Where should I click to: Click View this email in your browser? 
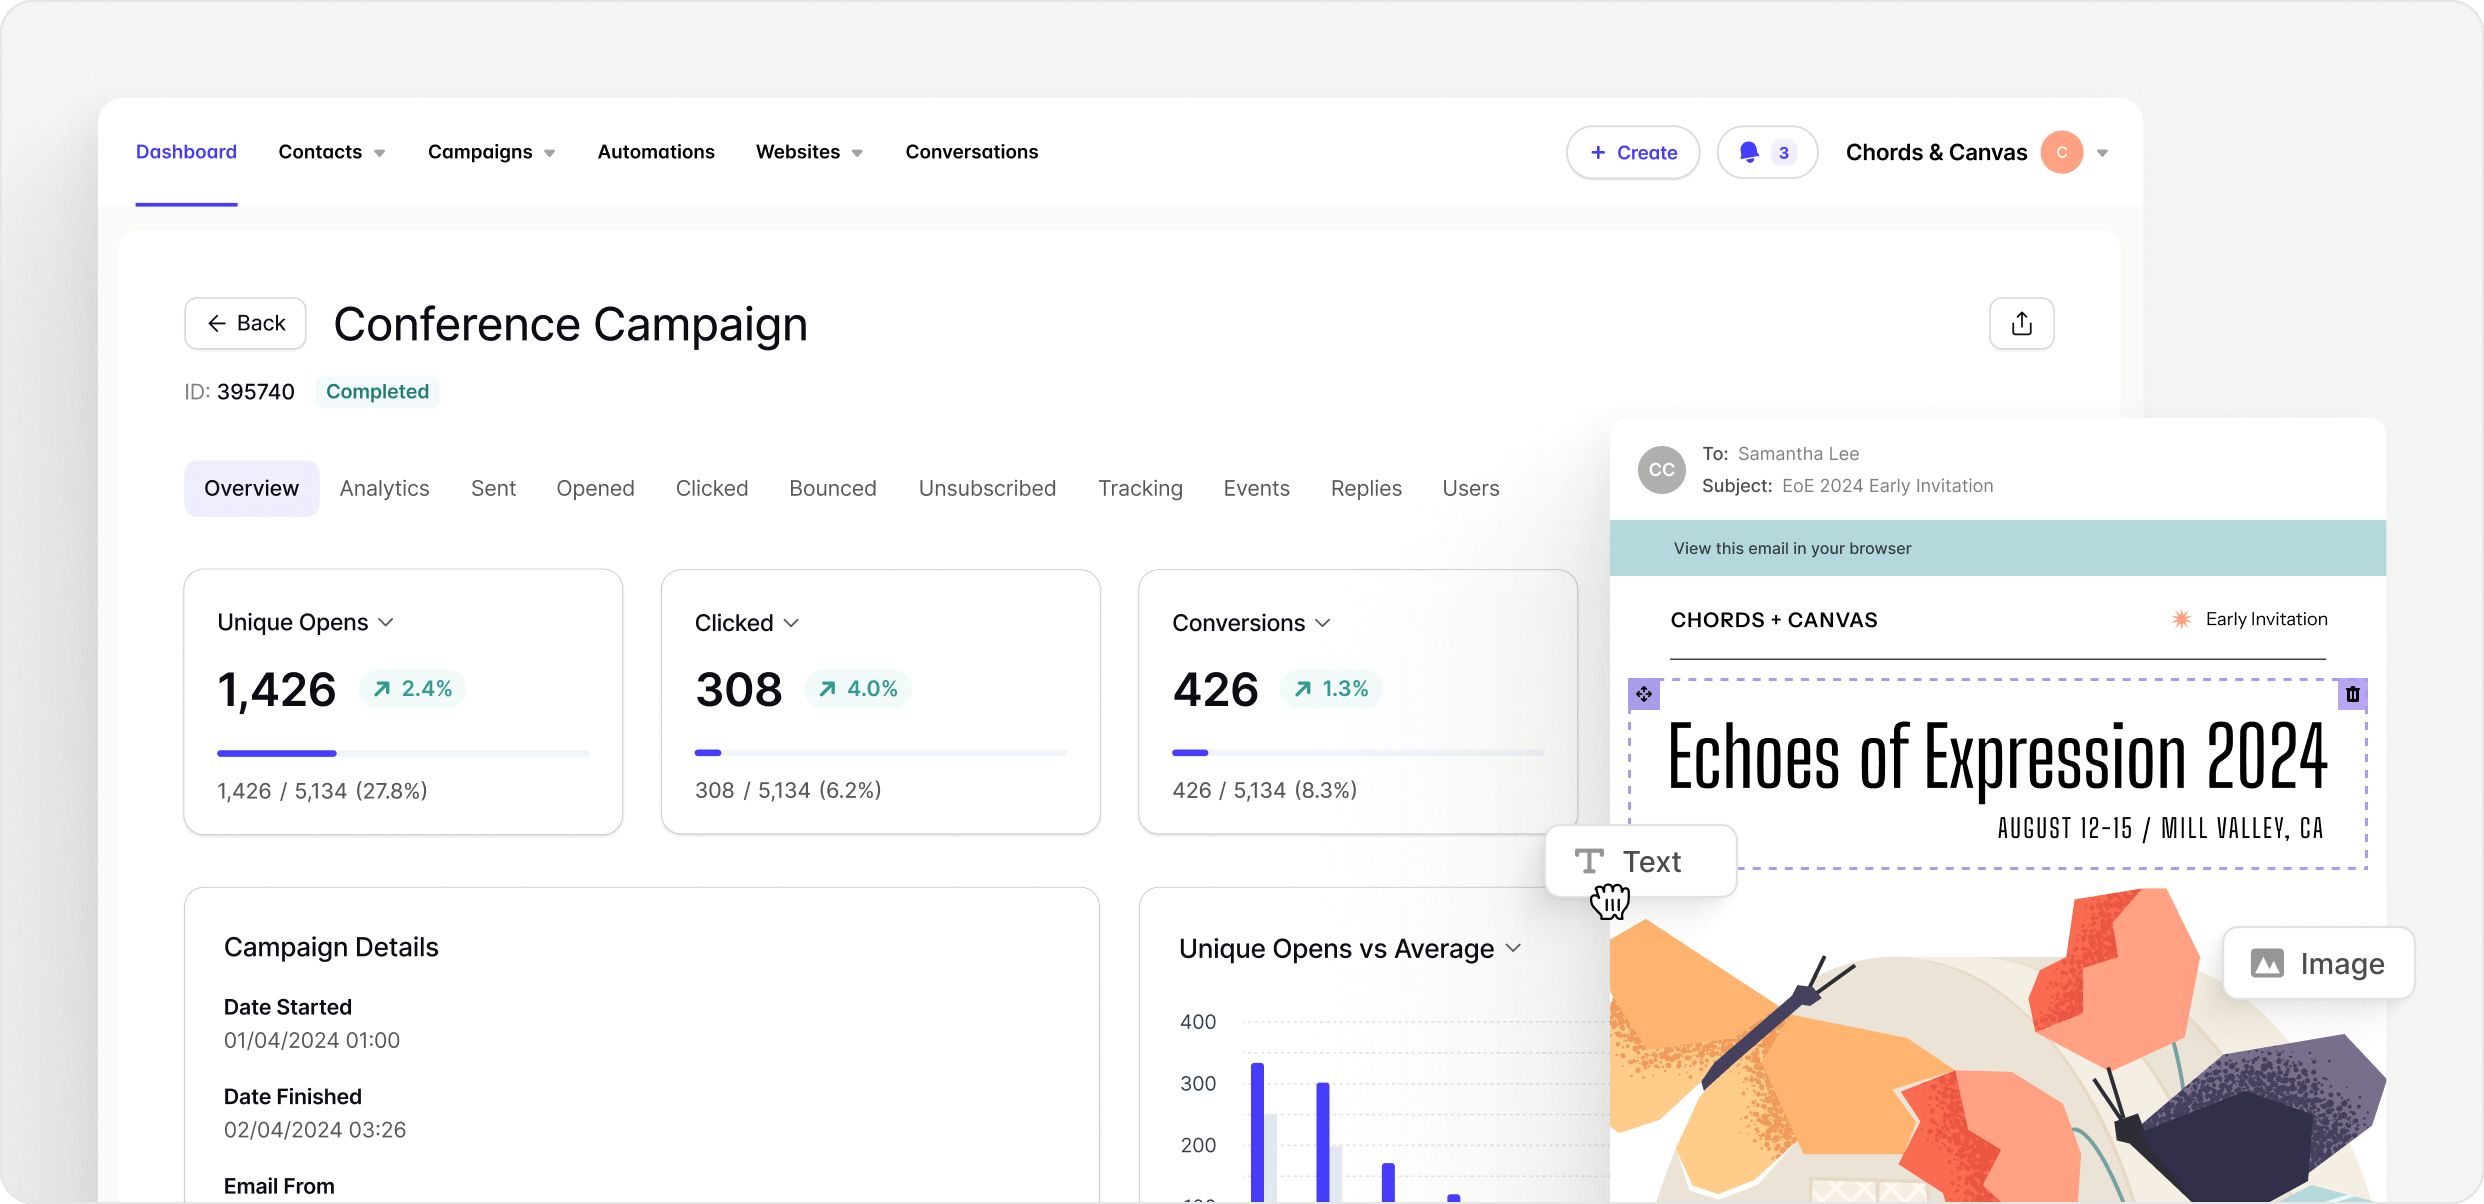1792,548
